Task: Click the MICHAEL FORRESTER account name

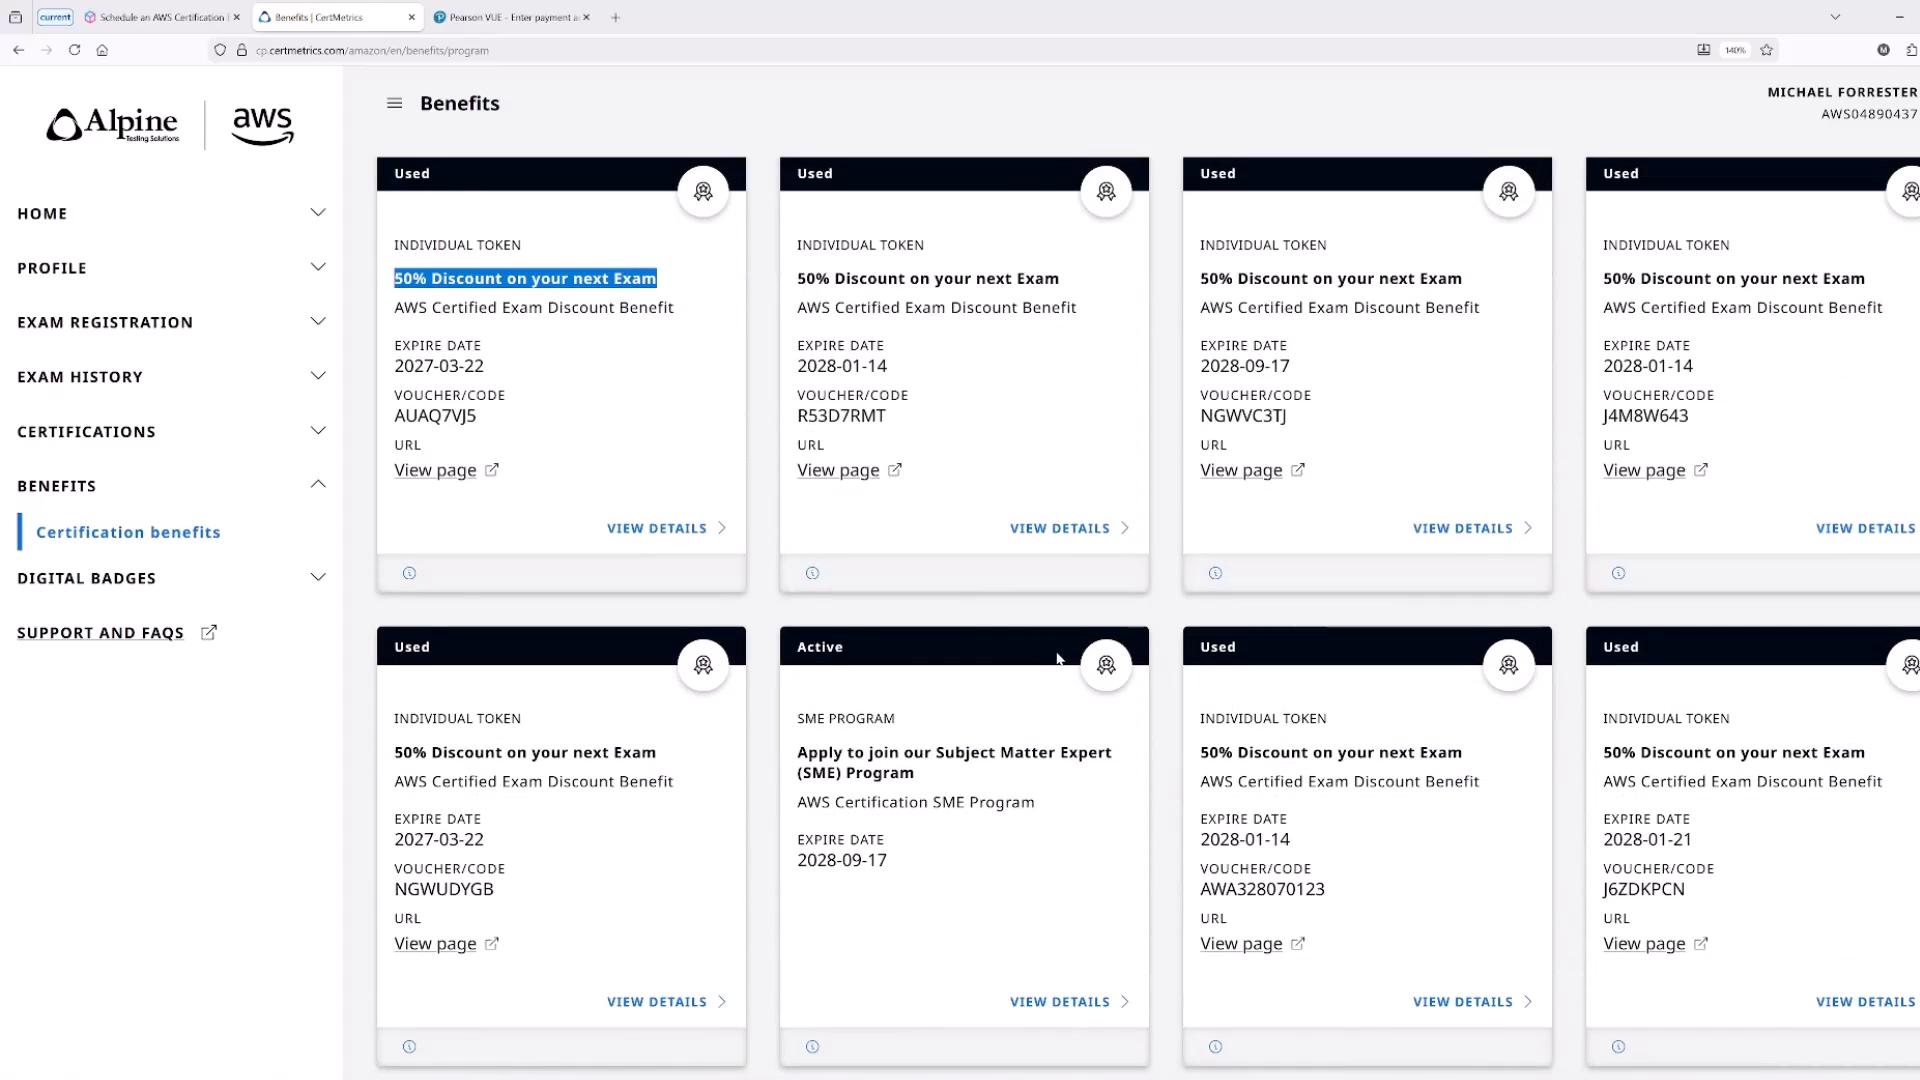Action: coord(1842,92)
